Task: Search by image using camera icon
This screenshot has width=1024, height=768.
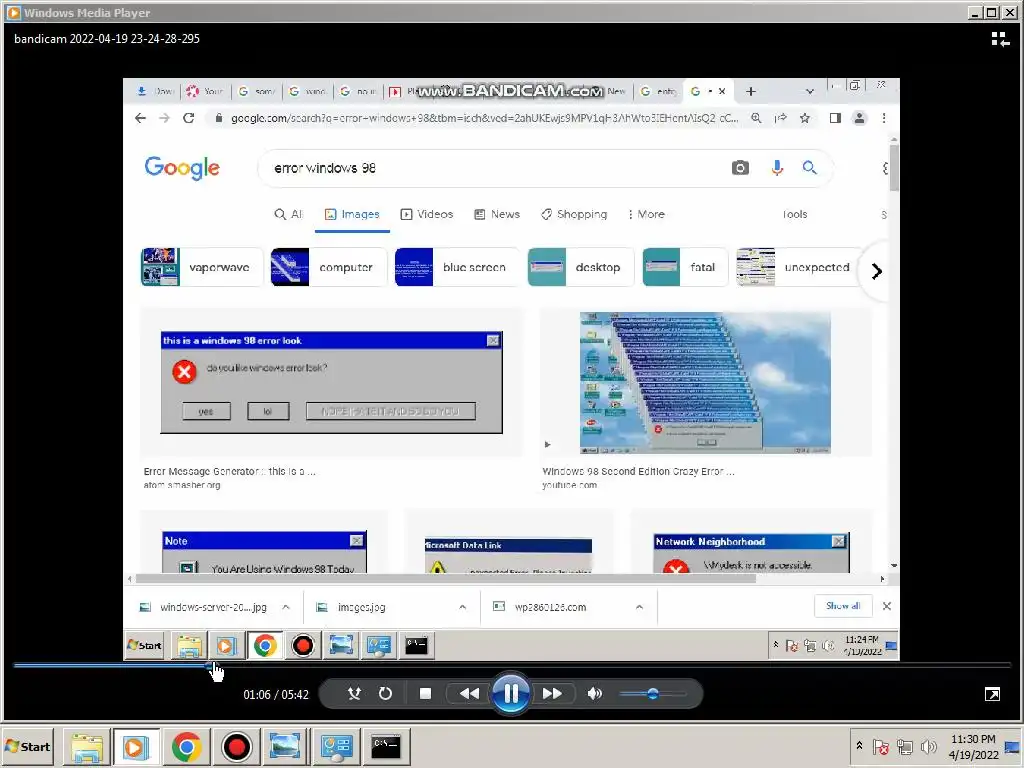Action: (740, 168)
